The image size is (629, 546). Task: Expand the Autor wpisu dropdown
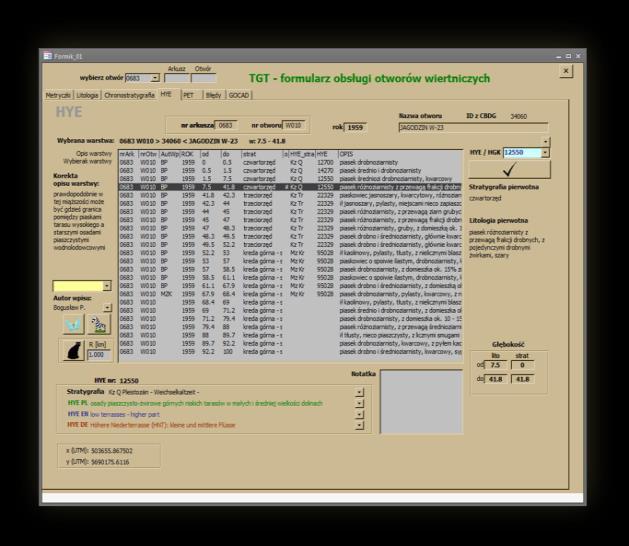pos(107,308)
